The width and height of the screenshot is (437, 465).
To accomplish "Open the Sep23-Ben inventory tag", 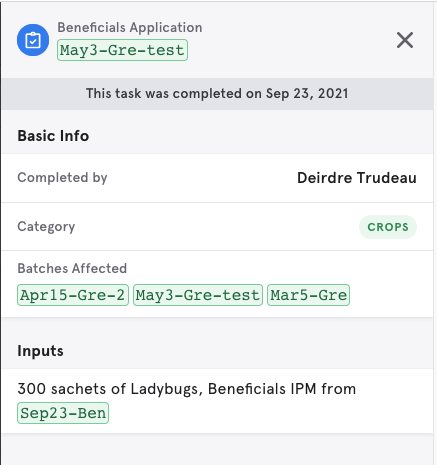I will pos(63,413).
